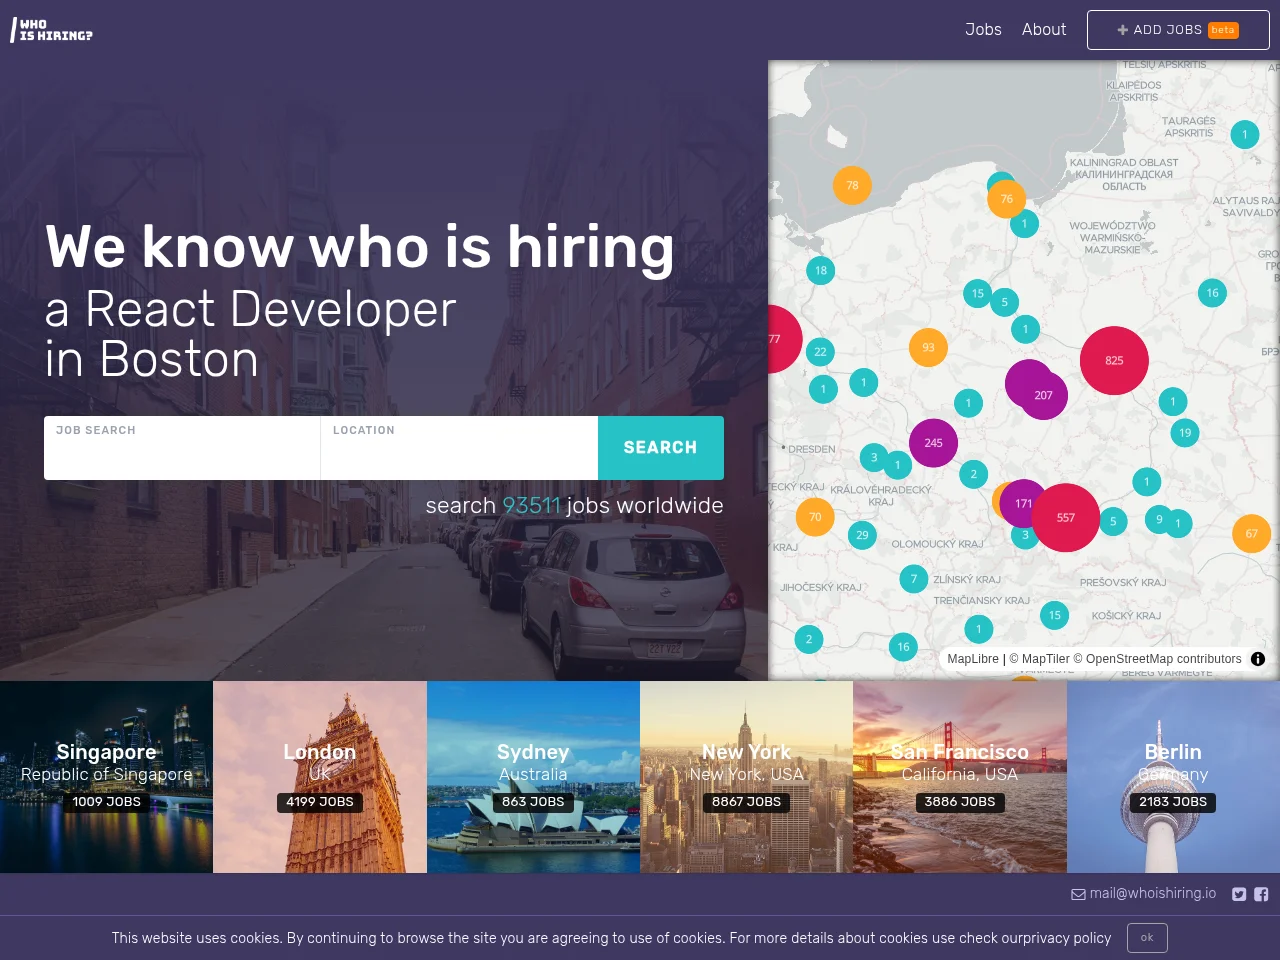
Task: Dismiss cookie notice with ok button
Action: pos(1147,938)
